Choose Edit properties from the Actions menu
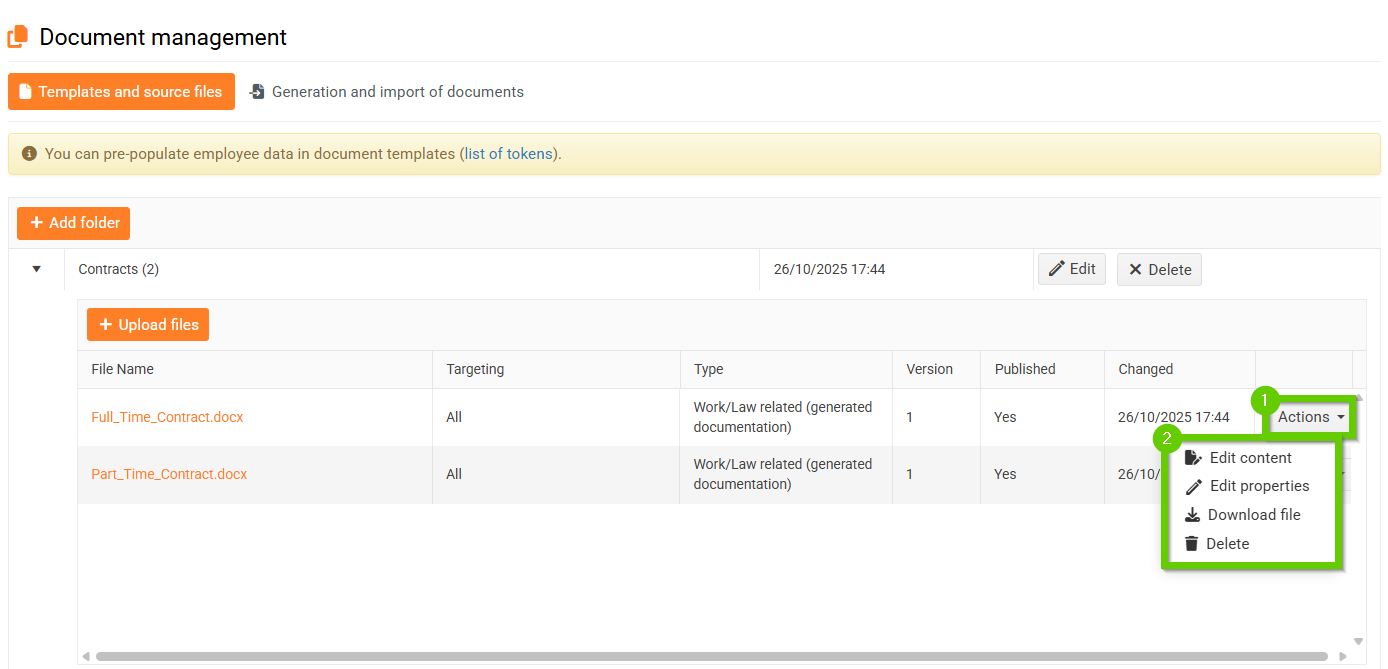This screenshot has height=669, width=1388. (x=1259, y=486)
